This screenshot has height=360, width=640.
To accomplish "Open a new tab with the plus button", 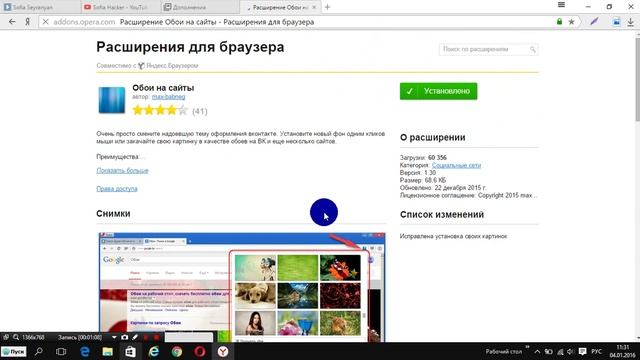I will [x=327, y=7].
